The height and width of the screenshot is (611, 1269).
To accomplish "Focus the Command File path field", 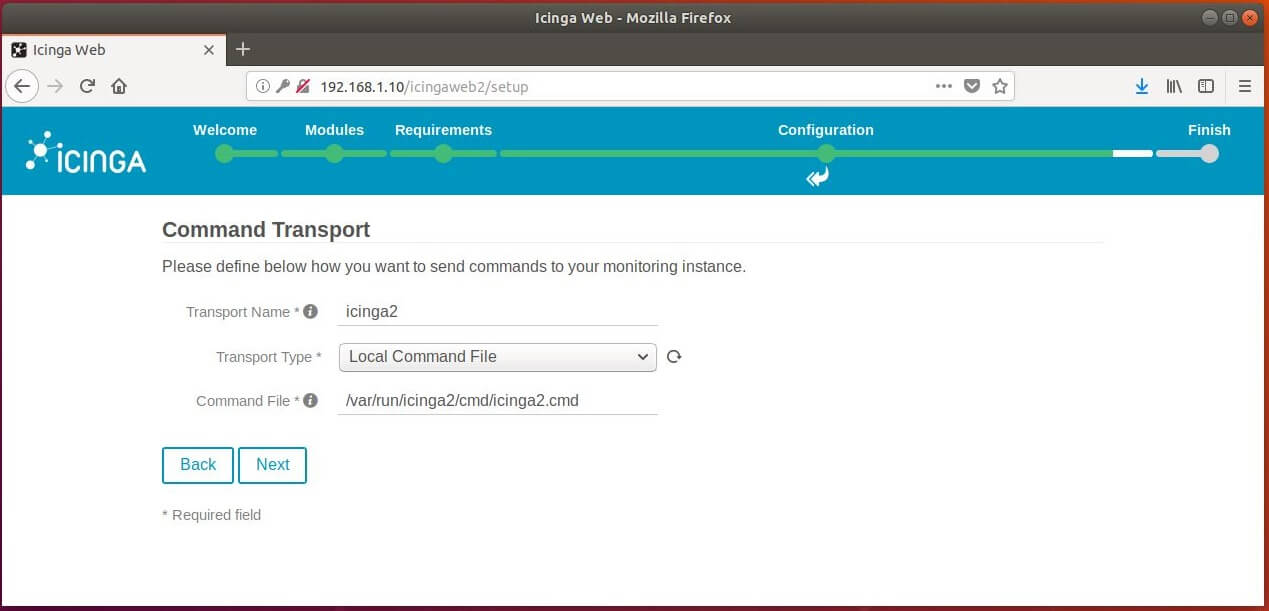I will pos(498,400).
